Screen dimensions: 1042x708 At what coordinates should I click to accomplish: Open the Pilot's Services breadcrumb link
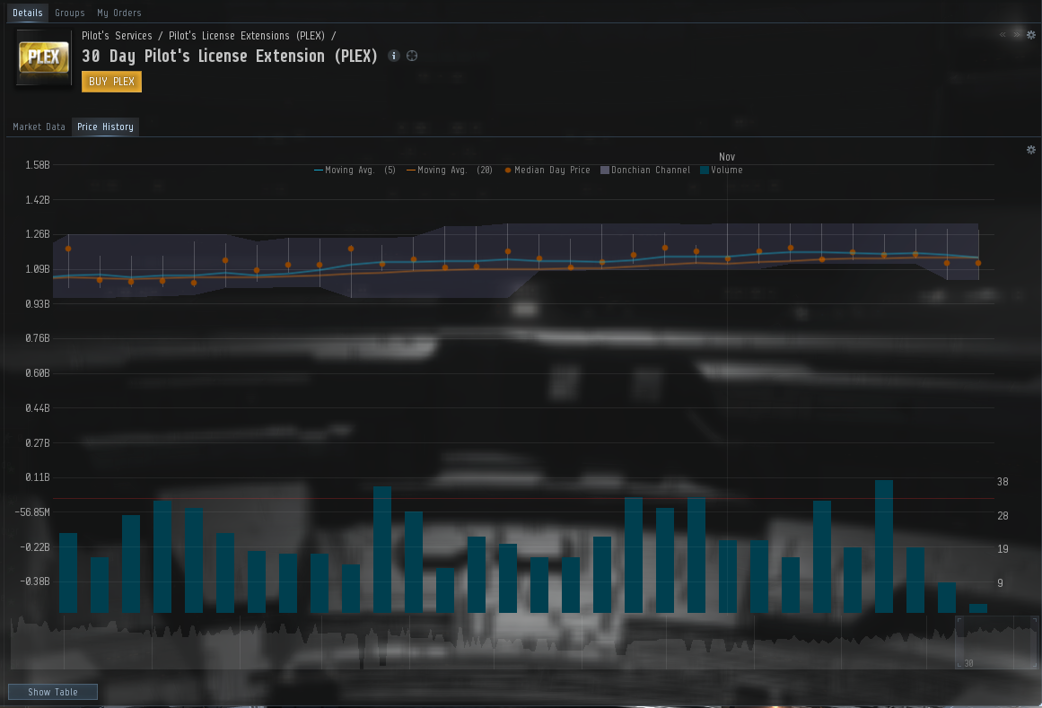[117, 36]
